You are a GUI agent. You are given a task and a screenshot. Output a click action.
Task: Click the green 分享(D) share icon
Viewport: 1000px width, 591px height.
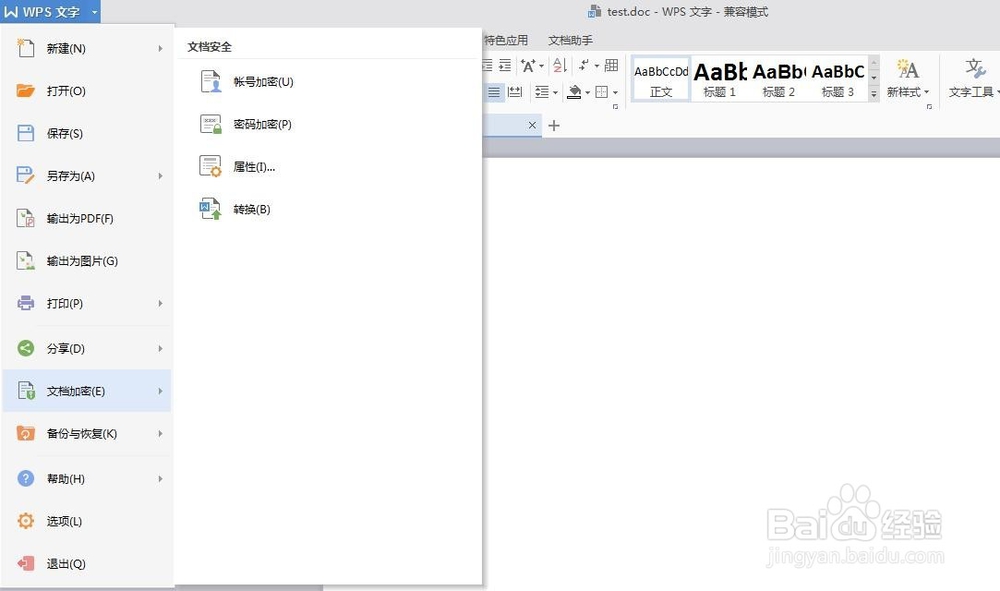click(x=26, y=348)
